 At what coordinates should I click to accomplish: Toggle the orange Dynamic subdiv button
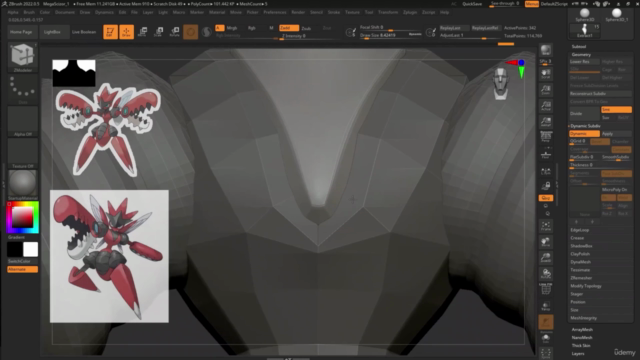[584, 133]
